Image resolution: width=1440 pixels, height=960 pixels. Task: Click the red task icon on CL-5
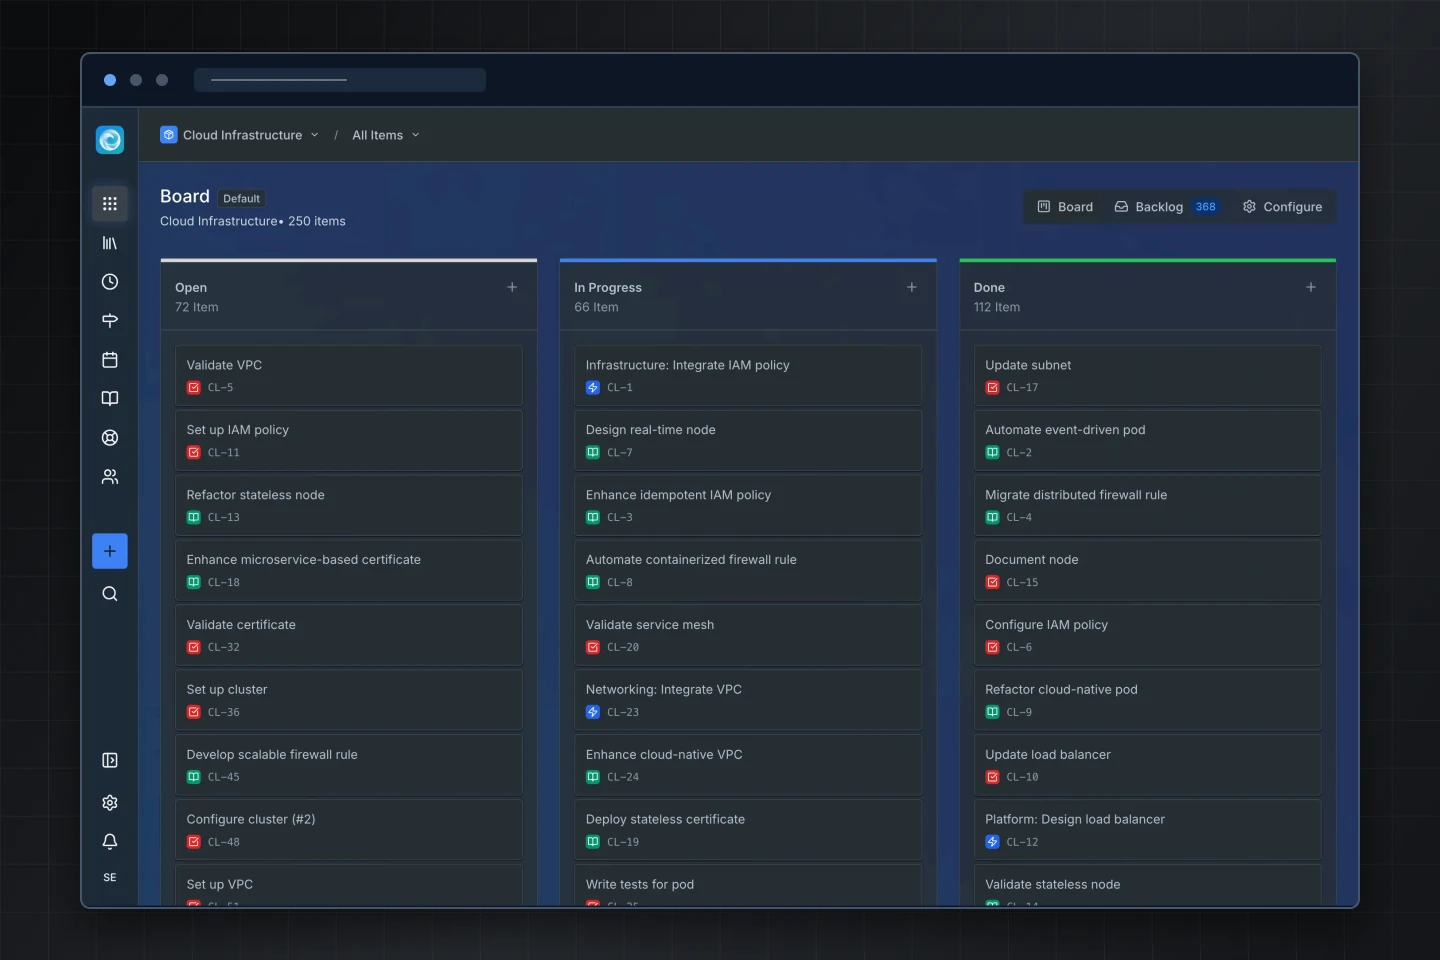click(x=194, y=388)
